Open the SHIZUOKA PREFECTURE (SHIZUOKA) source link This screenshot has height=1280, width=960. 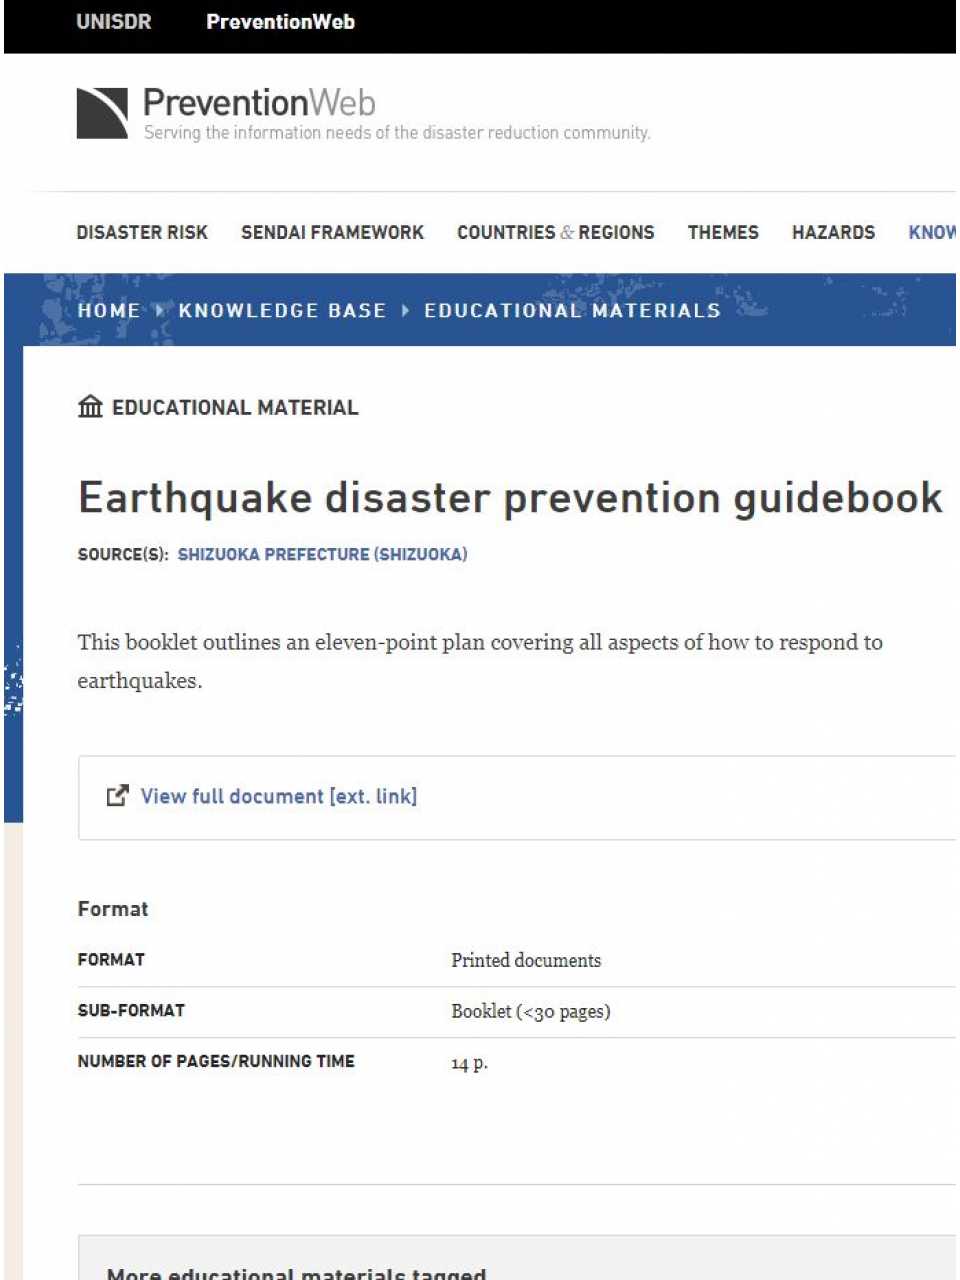(x=322, y=554)
